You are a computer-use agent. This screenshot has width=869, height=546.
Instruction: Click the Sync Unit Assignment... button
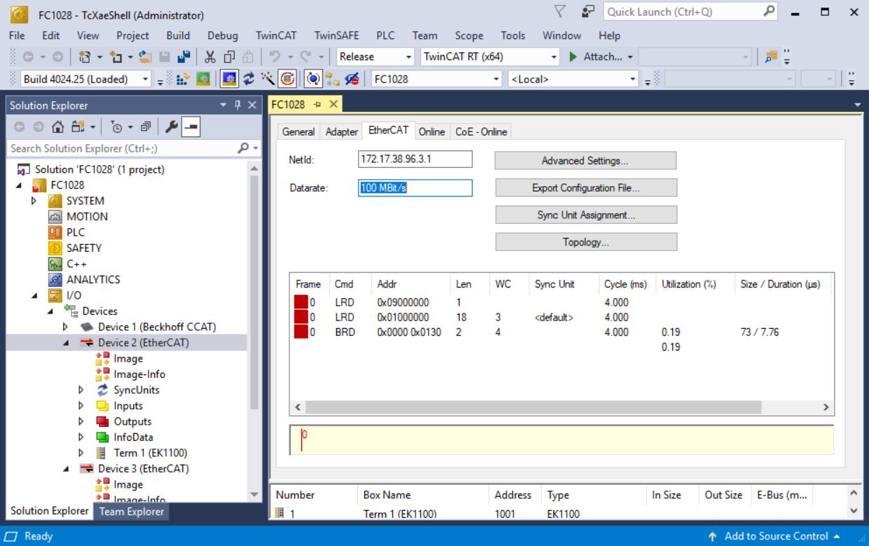point(586,215)
